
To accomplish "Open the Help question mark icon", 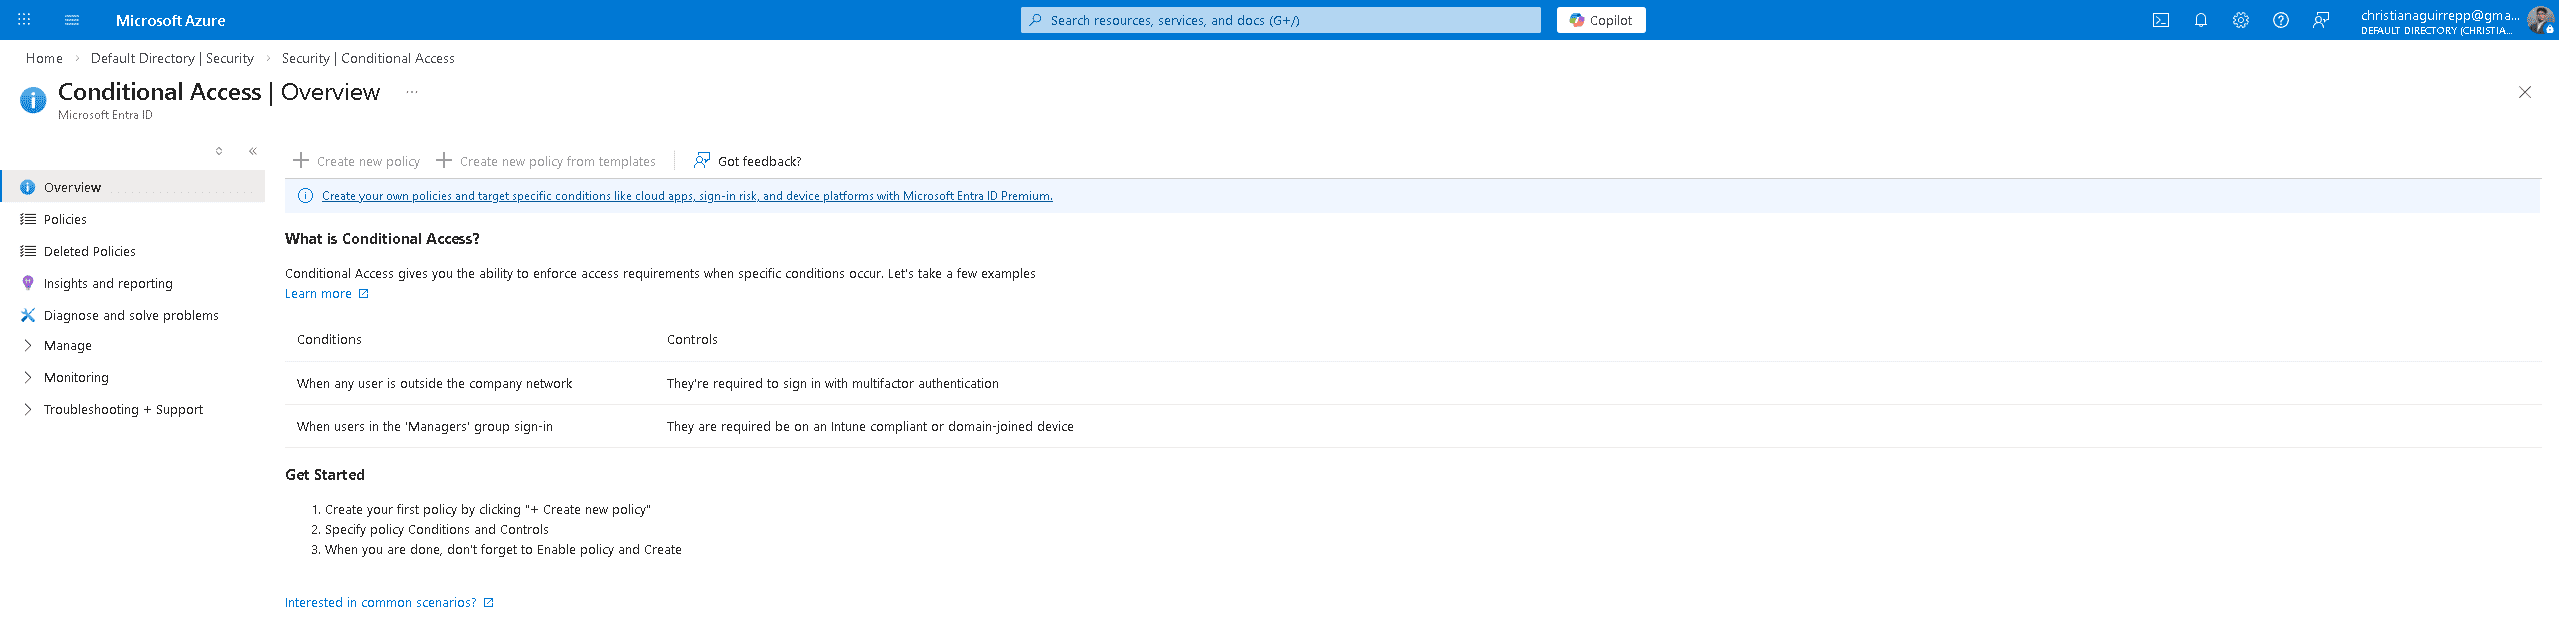I will click(x=2281, y=20).
